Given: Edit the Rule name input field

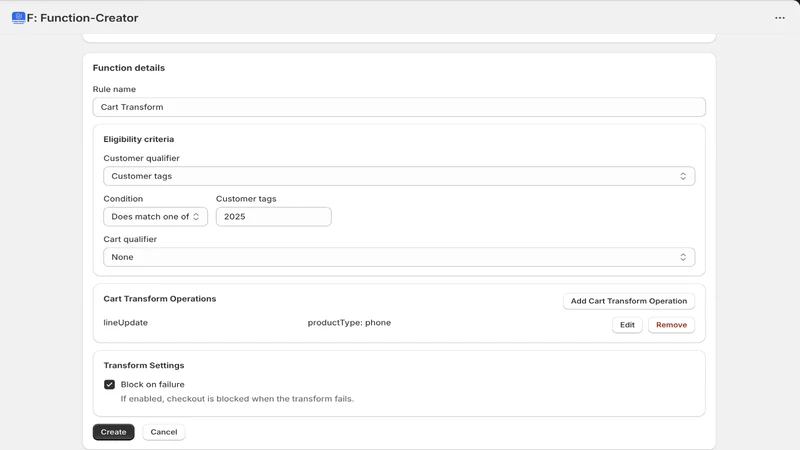Looking at the screenshot, I should [x=399, y=107].
